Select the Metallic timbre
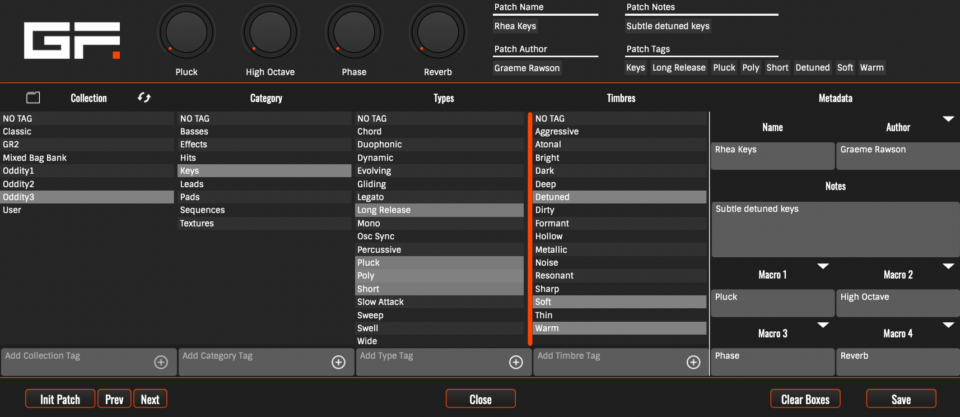Screen dimensions: 960x417 [620, 250]
